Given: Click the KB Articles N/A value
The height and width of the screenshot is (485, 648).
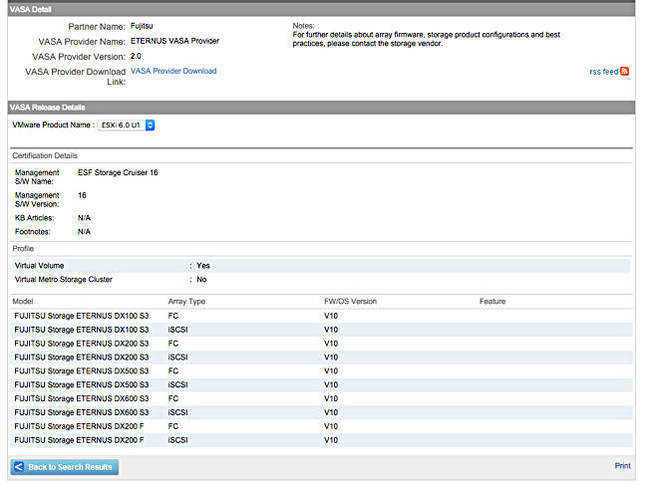Looking at the screenshot, I should pos(84,218).
